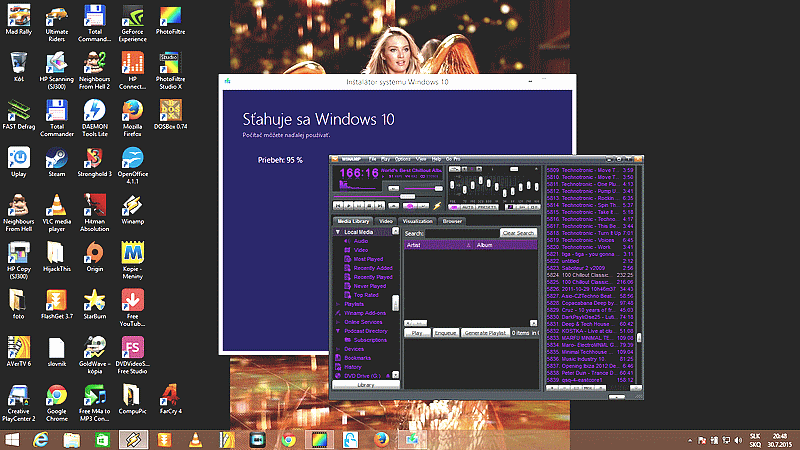The height and width of the screenshot is (450, 800).
Task: Click the media library Search field
Action: pos(462,233)
